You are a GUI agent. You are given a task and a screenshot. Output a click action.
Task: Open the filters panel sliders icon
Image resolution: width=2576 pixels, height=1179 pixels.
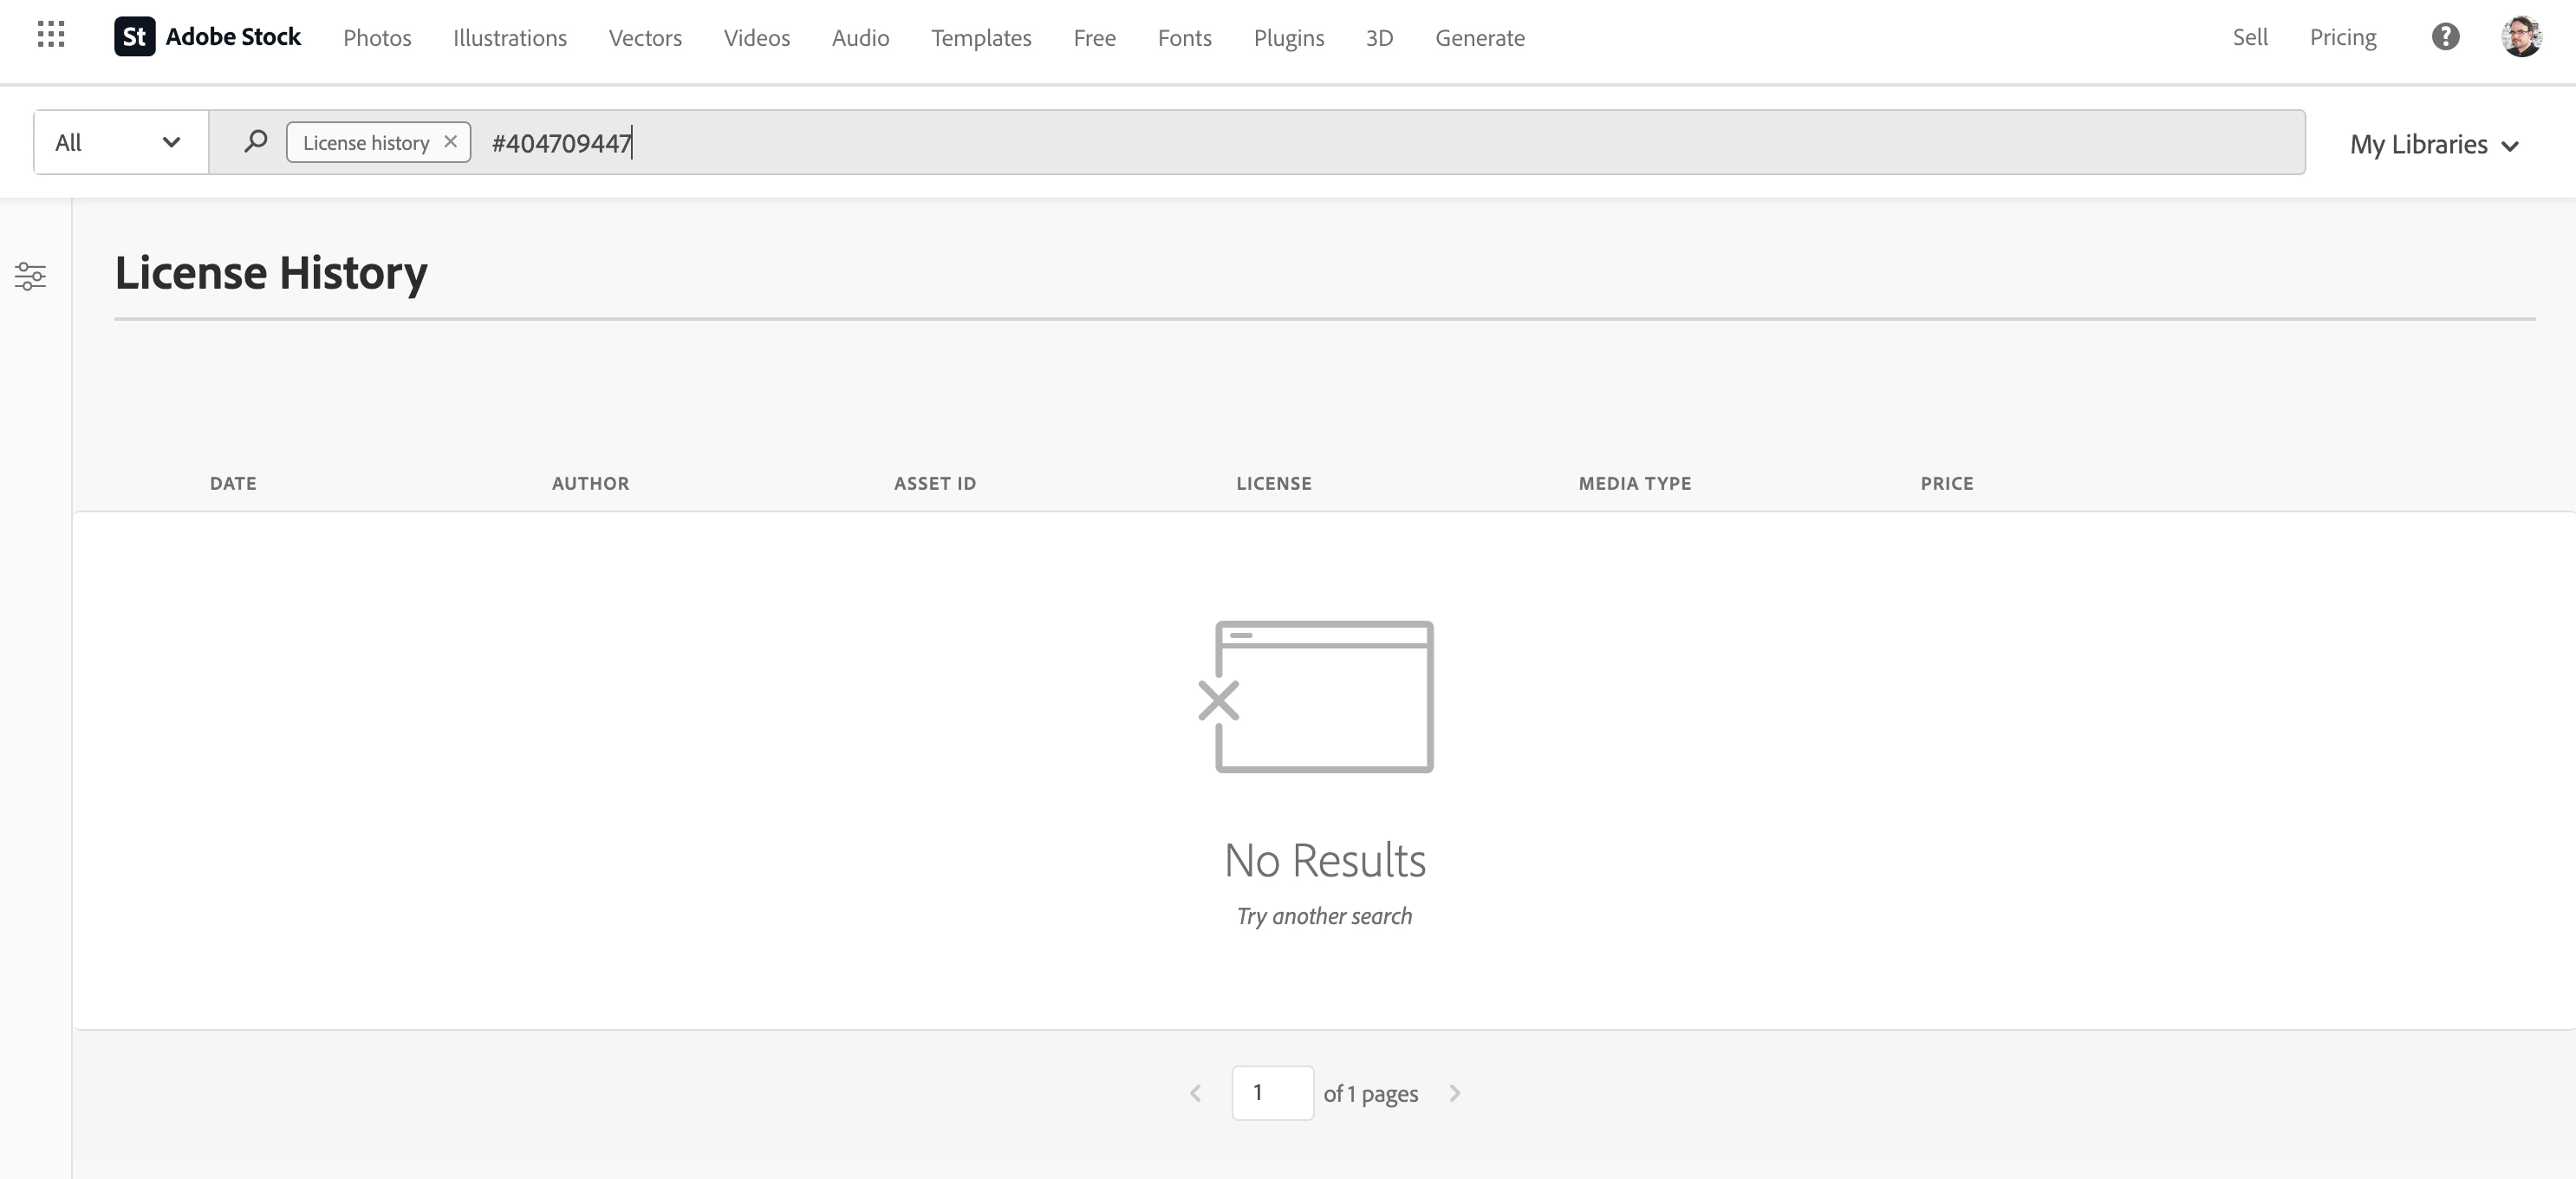point(30,276)
